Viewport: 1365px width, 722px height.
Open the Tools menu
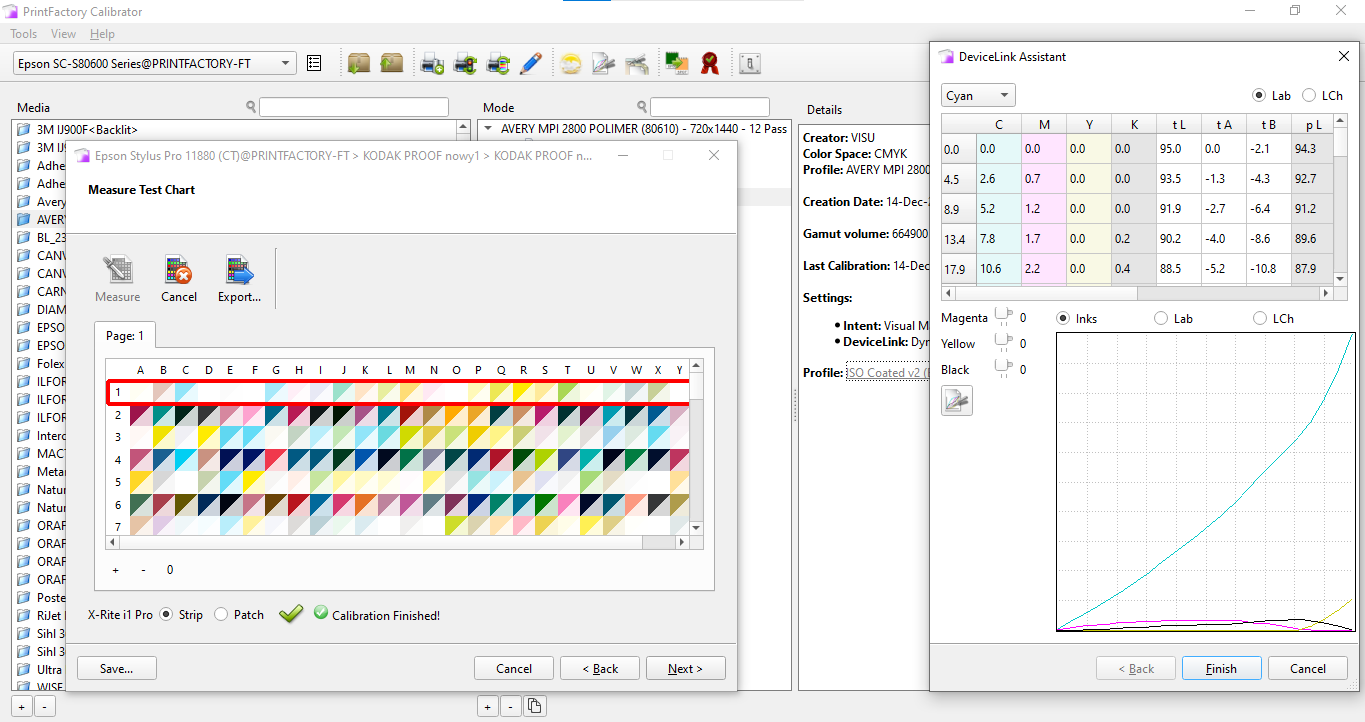(23, 34)
